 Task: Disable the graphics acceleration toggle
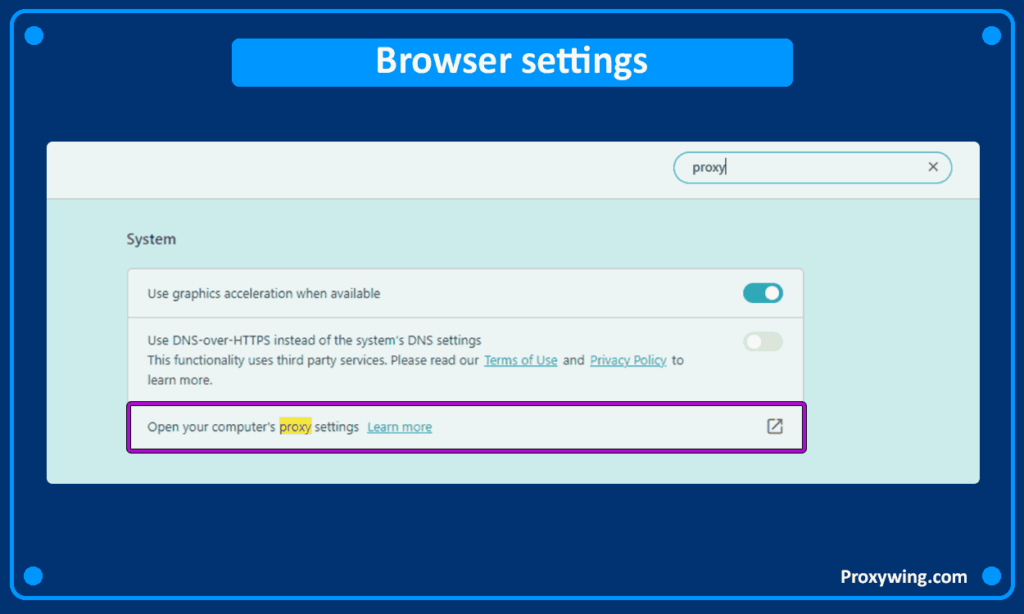pyautogui.click(x=762, y=293)
